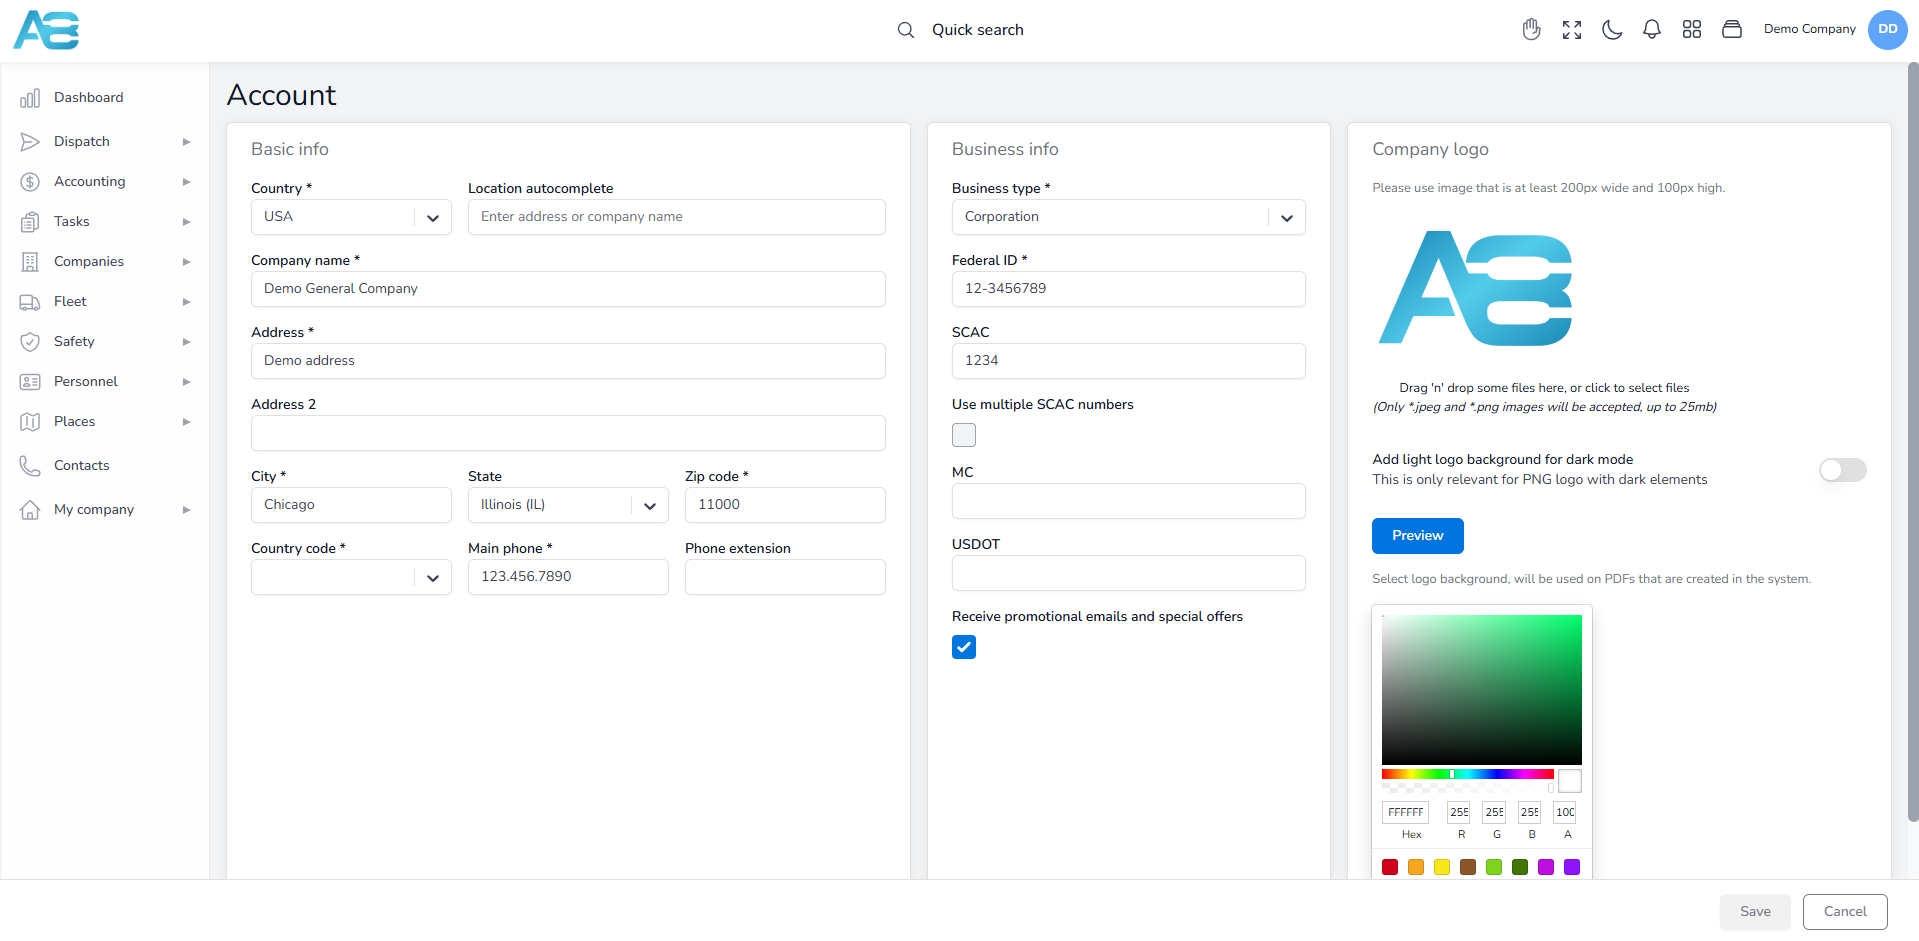Expand the Tasks submenu arrow
Viewport: 1919px width, 941px height.
pyautogui.click(x=186, y=222)
